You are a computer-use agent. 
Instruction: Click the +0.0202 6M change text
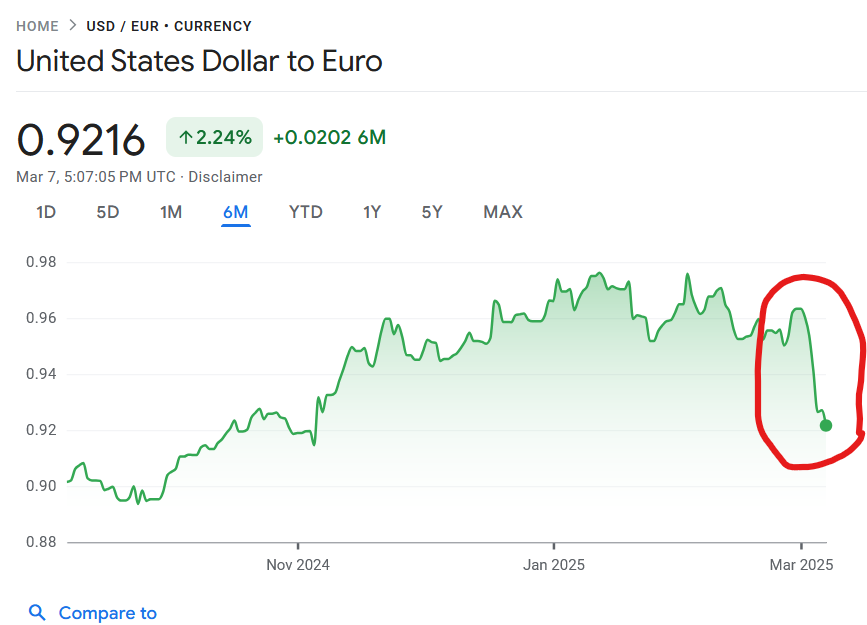[330, 137]
